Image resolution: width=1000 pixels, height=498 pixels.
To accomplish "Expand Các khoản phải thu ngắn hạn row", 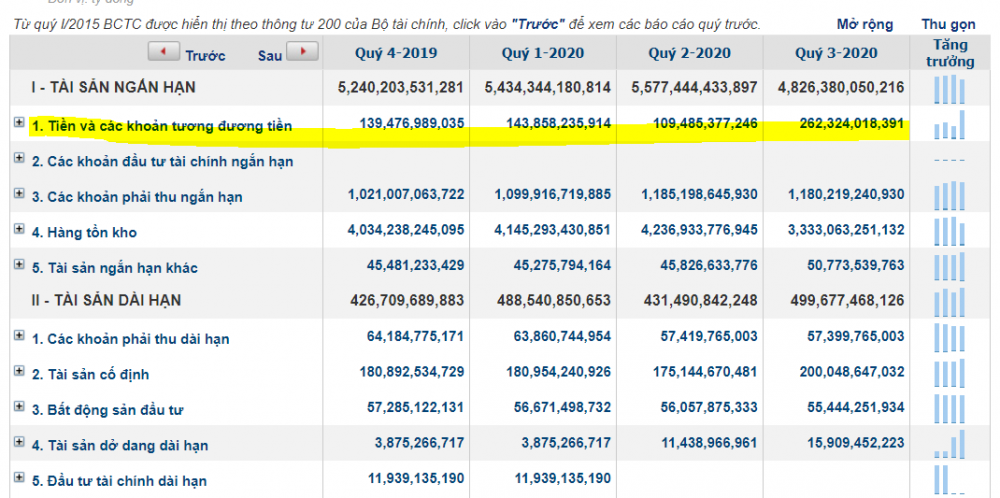I will 19,193.
